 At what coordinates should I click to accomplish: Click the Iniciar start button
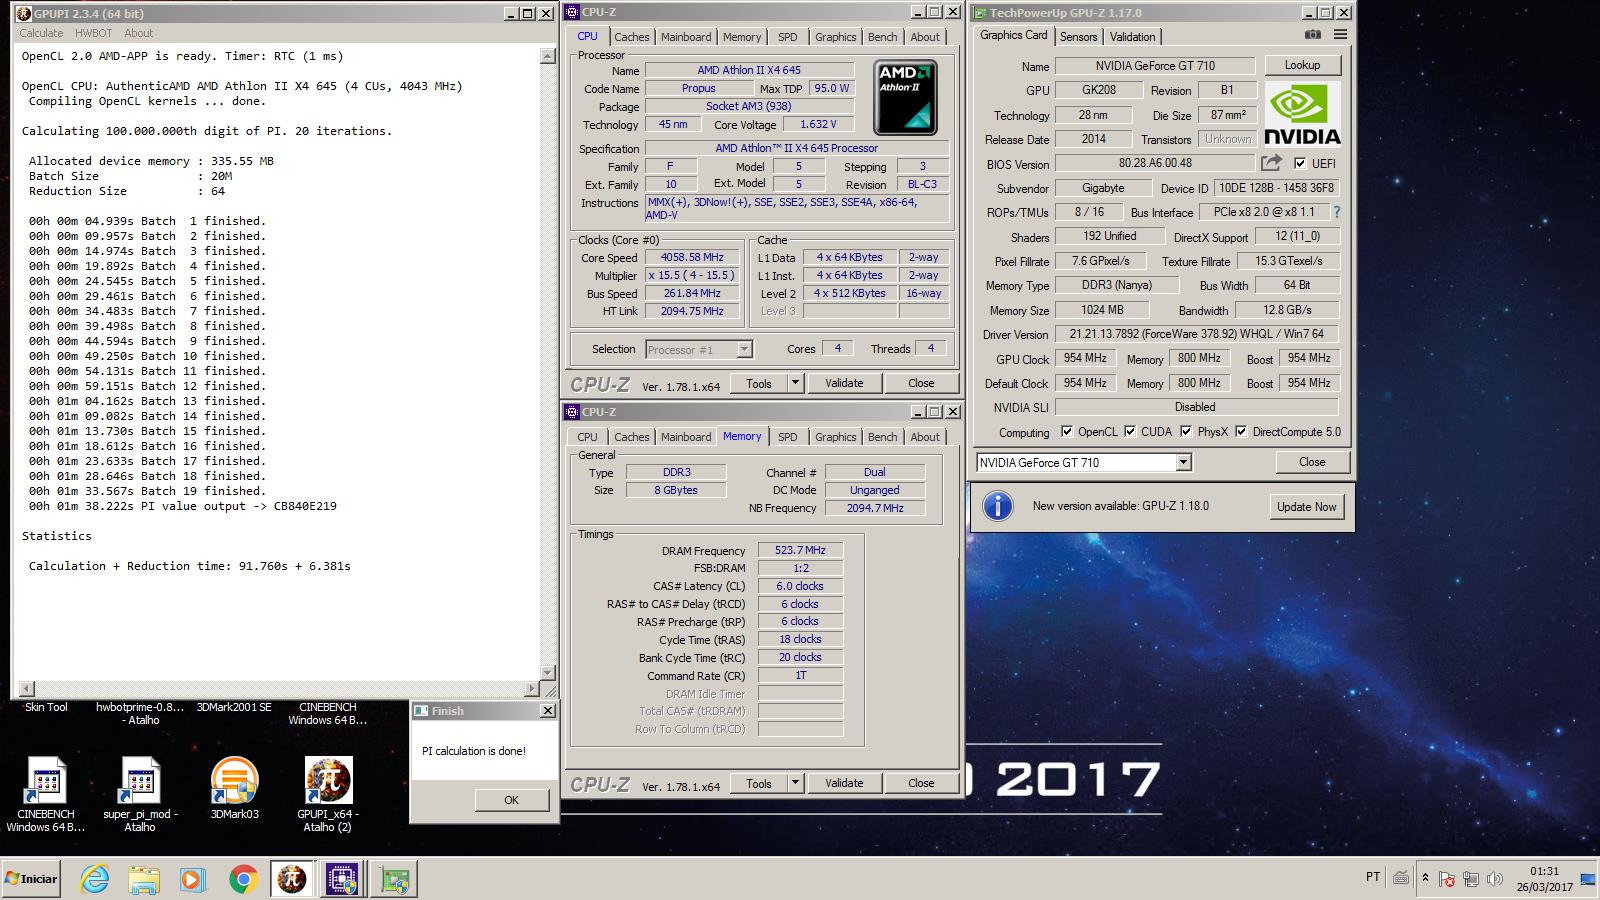32,879
